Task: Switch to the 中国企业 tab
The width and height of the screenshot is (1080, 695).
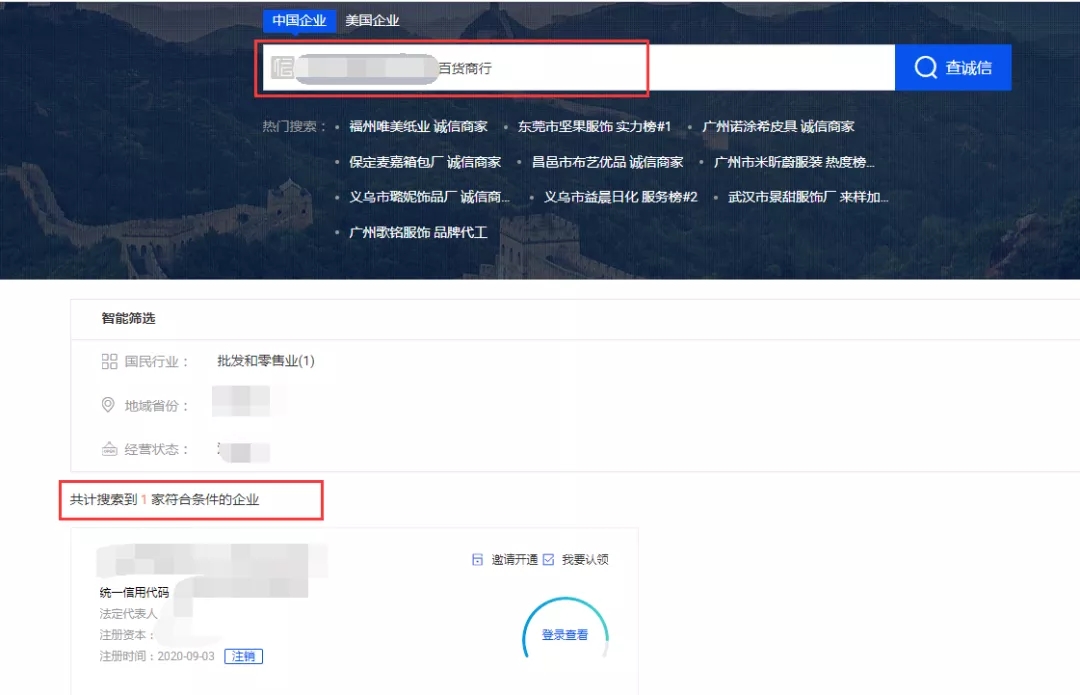Action: click(299, 20)
